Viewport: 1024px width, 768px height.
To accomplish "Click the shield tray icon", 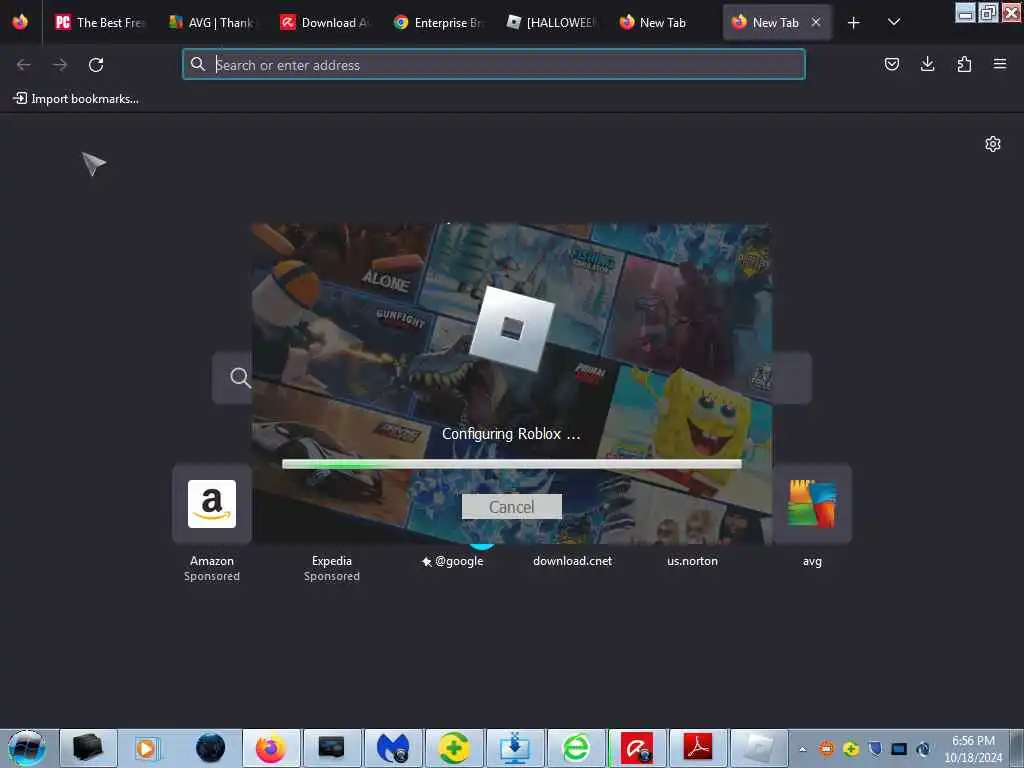I will click(875, 748).
